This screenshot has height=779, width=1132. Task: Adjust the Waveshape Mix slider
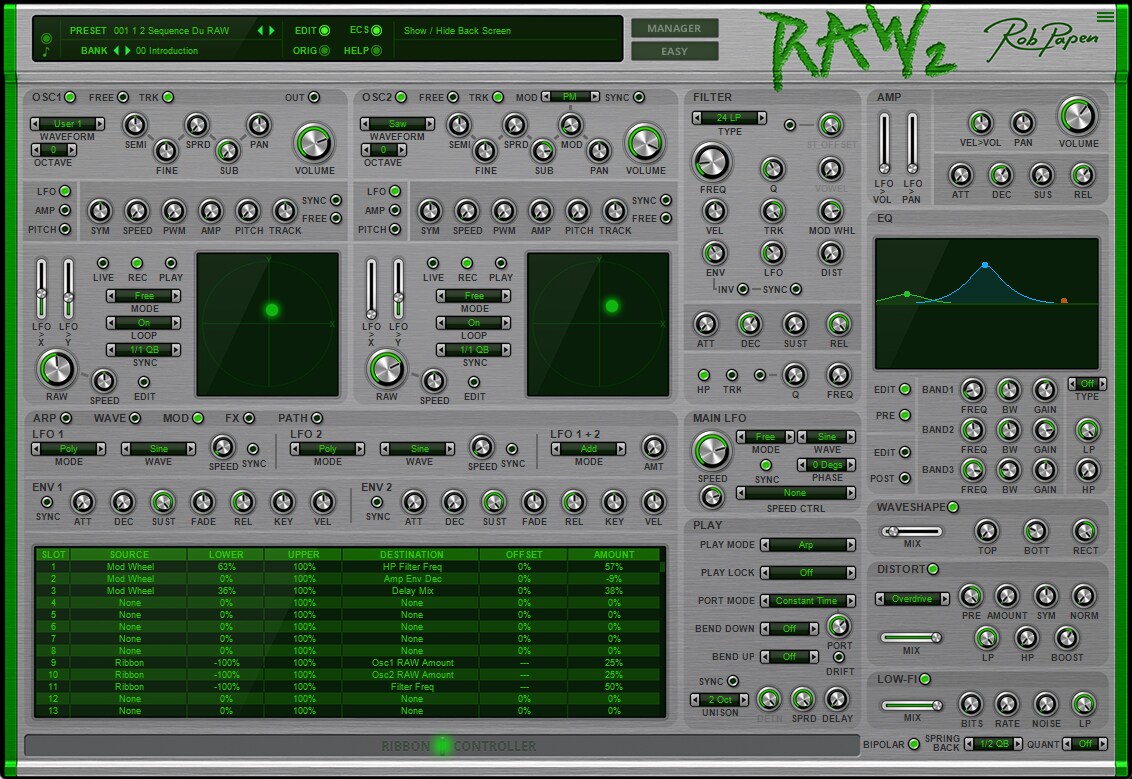click(x=911, y=531)
